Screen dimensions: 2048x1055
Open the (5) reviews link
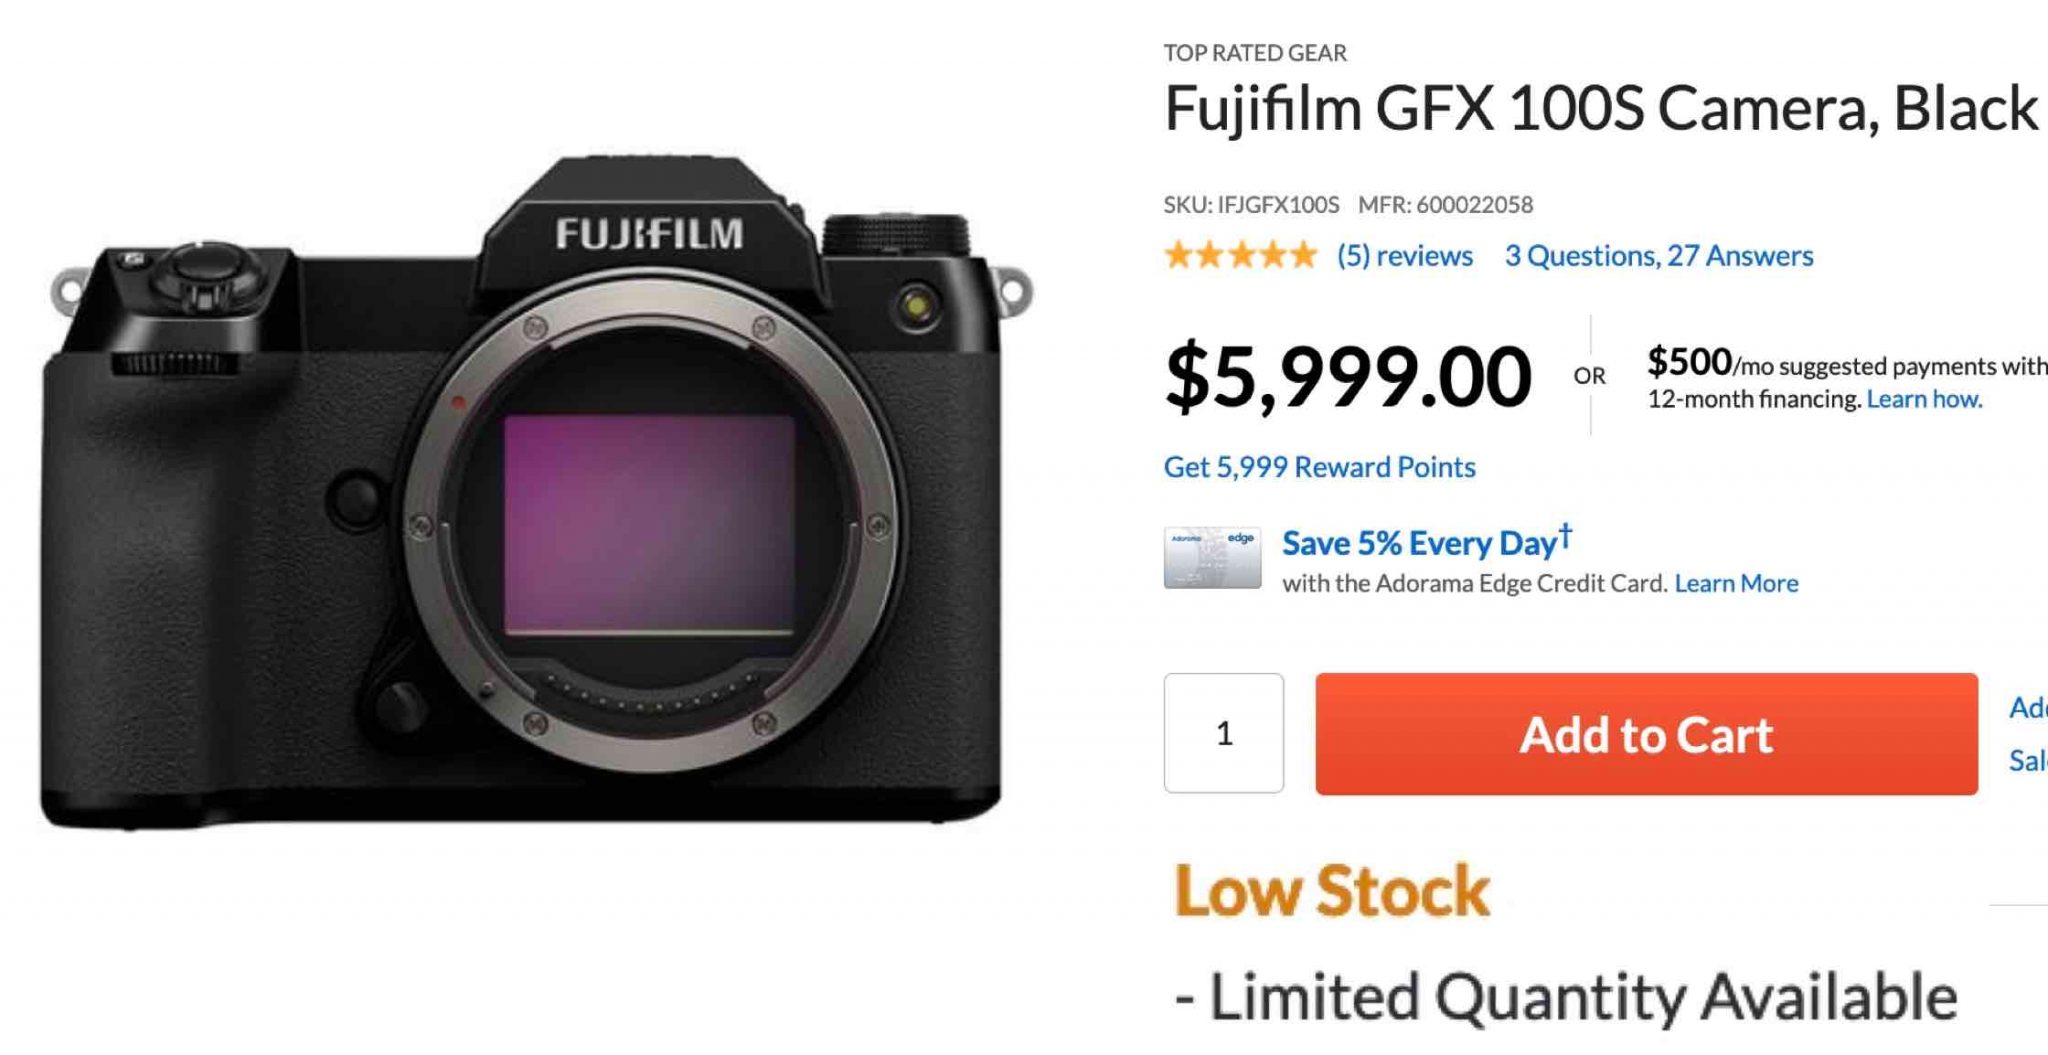tap(1405, 256)
